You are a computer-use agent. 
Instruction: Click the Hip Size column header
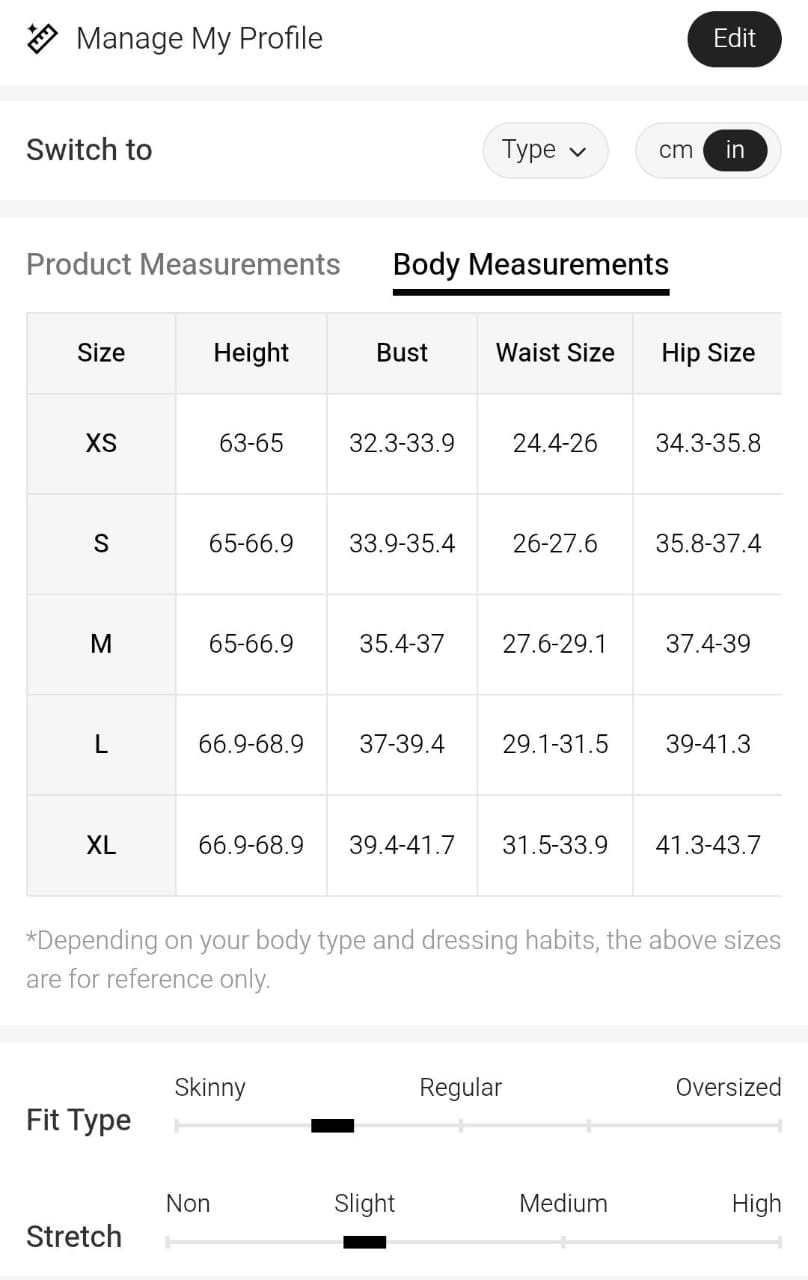708,353
